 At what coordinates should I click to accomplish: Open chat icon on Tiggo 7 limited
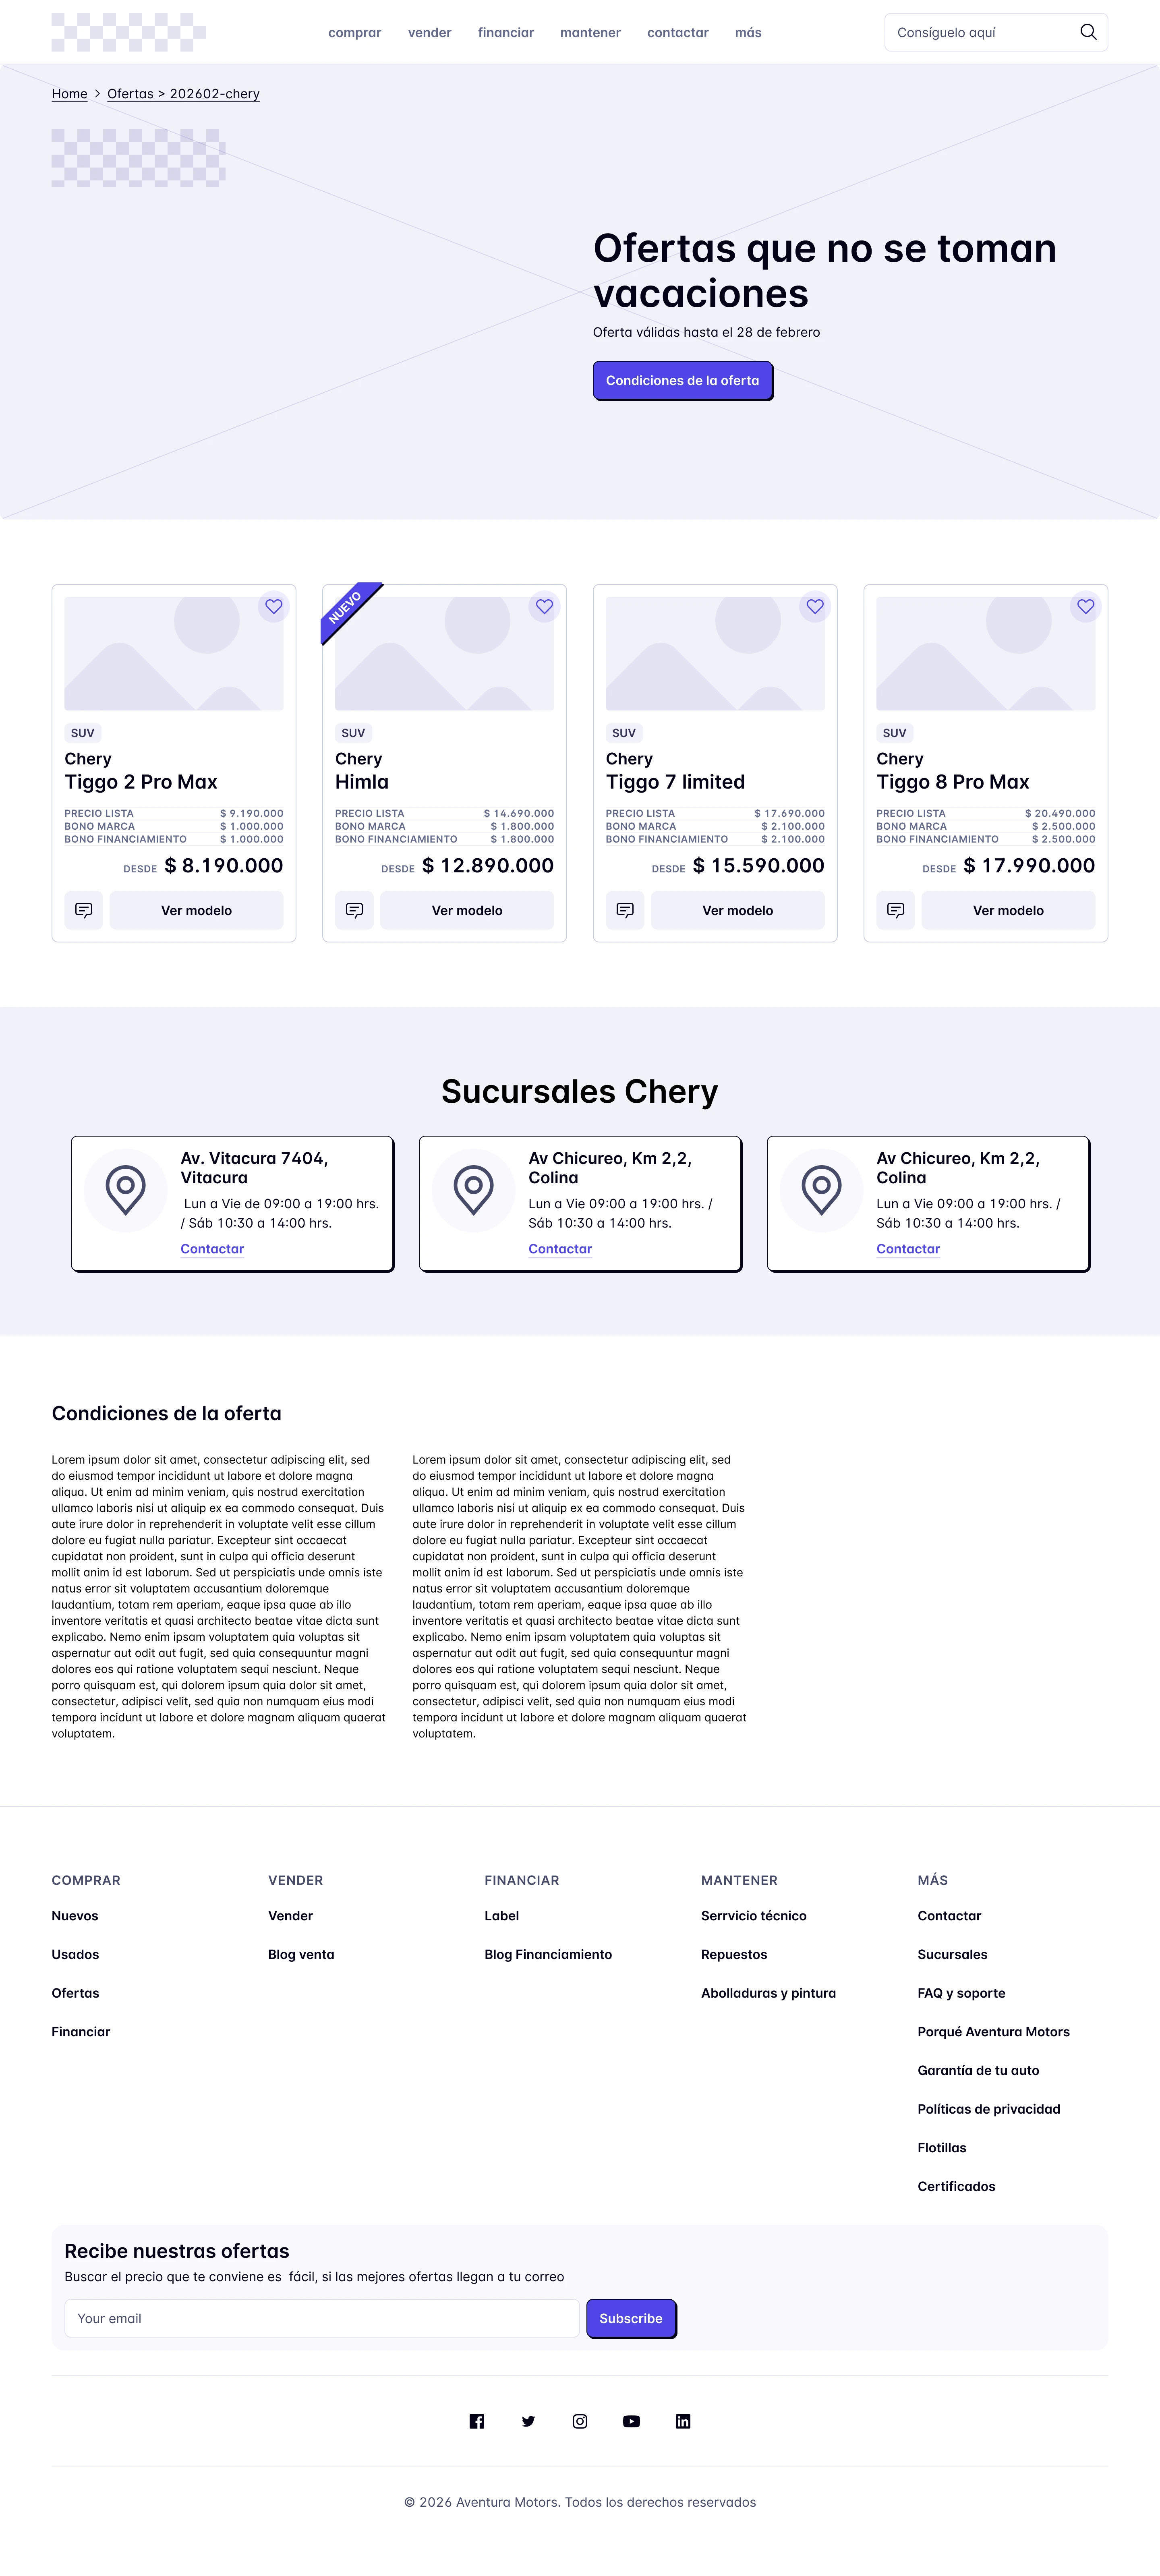click(x=625, y=910)
